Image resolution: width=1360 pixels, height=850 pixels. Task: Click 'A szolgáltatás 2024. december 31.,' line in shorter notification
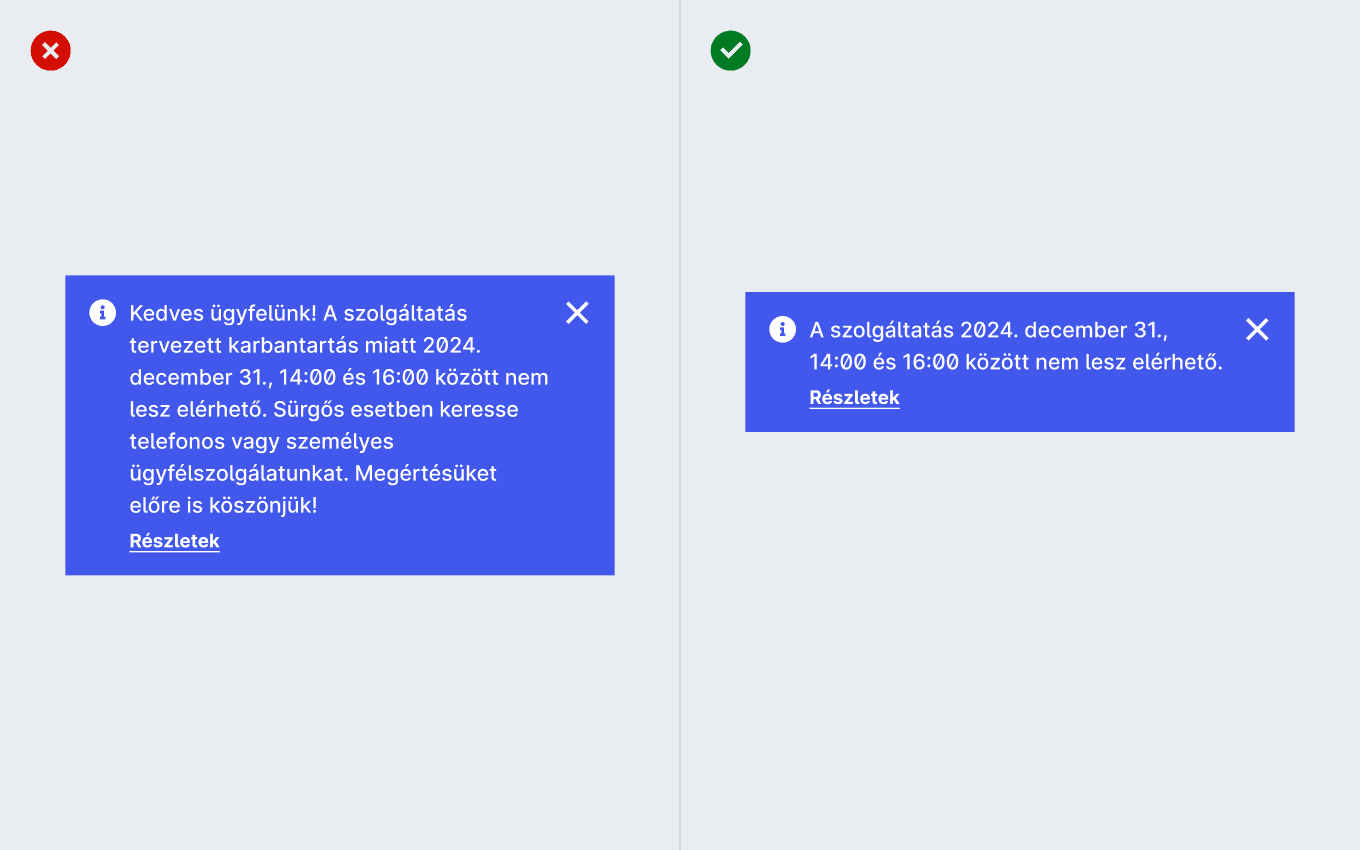tap(988, 330)
